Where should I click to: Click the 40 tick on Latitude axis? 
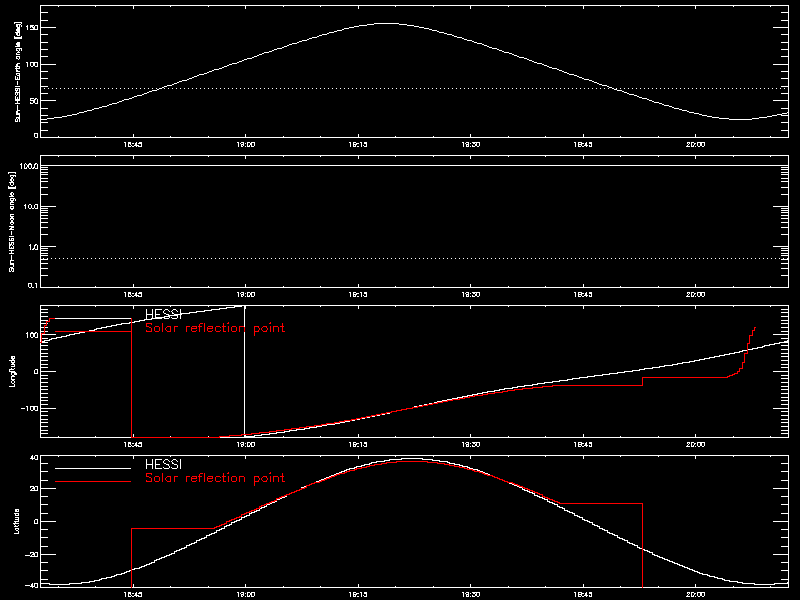34,458
